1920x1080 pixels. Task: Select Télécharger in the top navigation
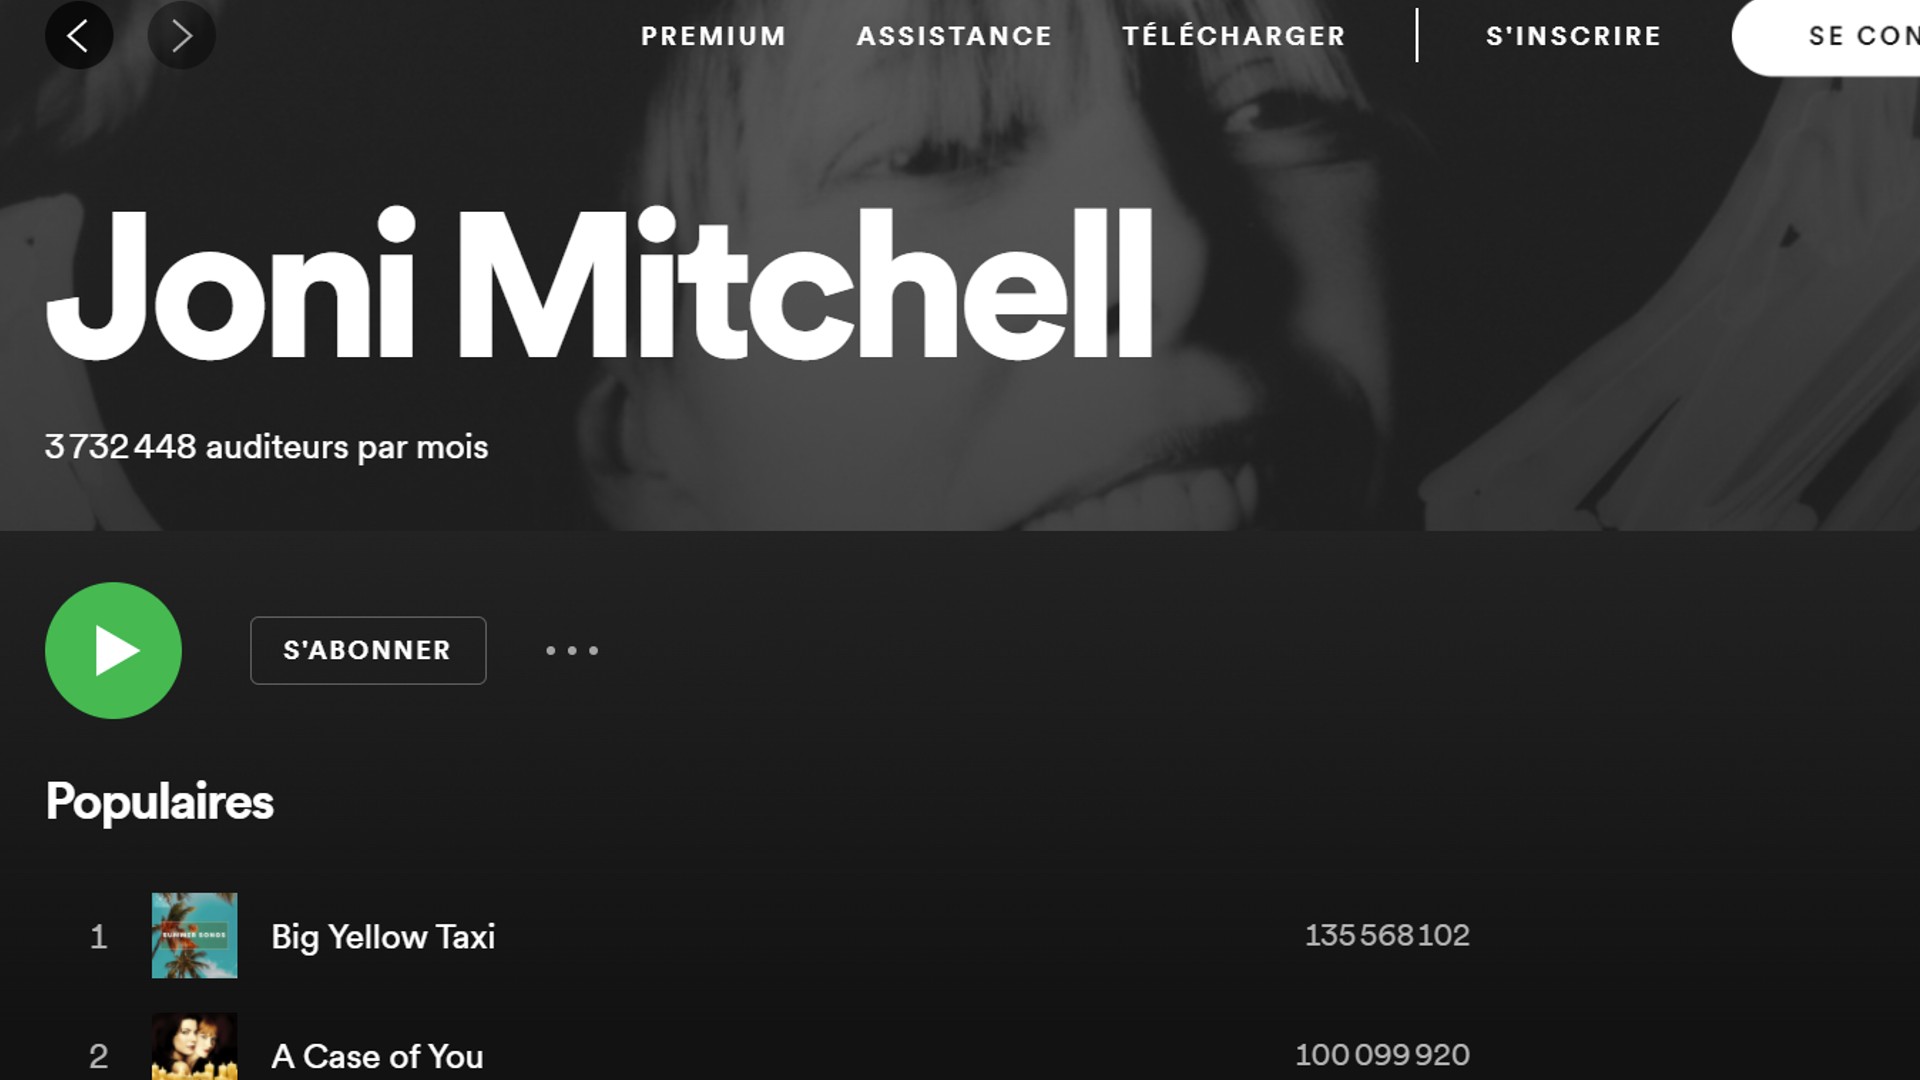1233,35
